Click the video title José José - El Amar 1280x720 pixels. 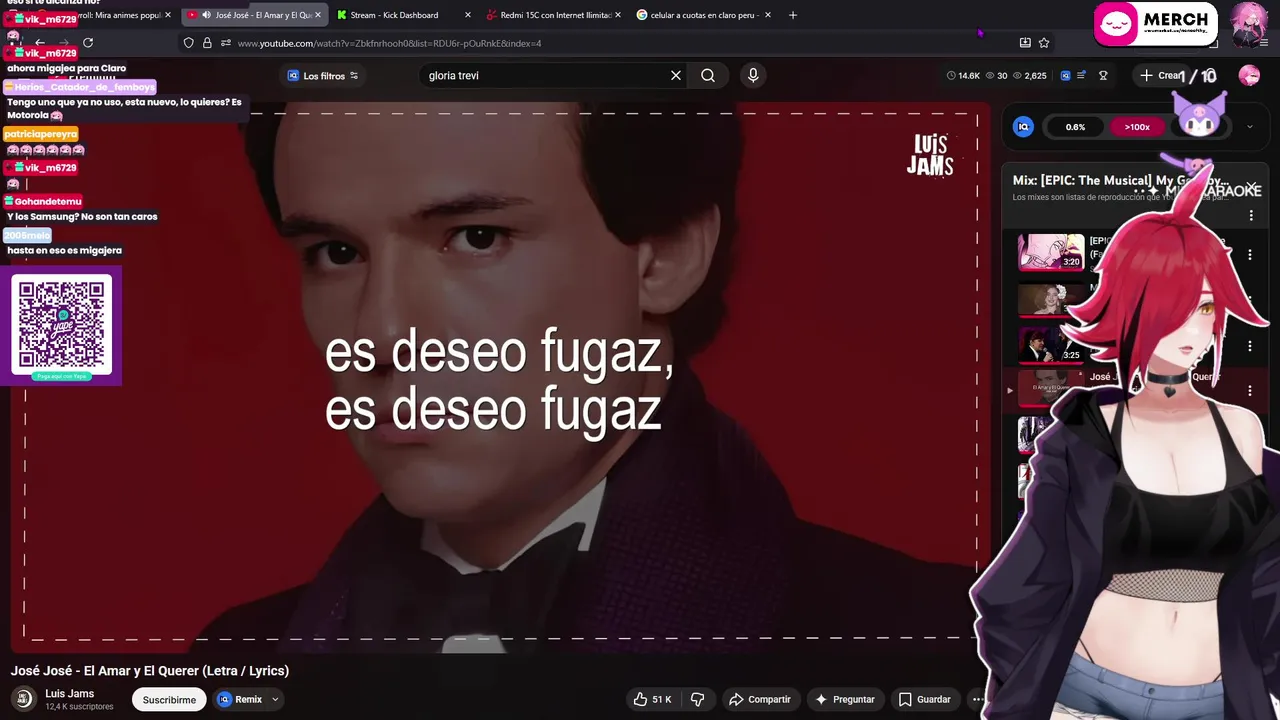pyautogui.click(x=150, y=671)
